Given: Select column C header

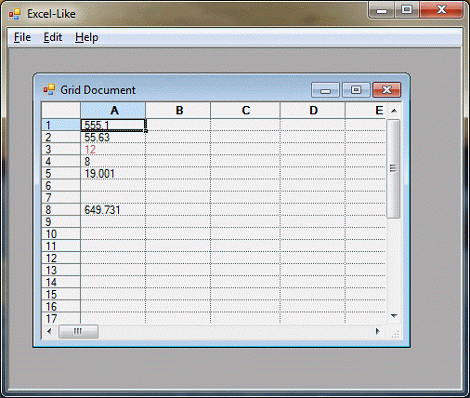Looking at the screenshot, I should point(246,110).
